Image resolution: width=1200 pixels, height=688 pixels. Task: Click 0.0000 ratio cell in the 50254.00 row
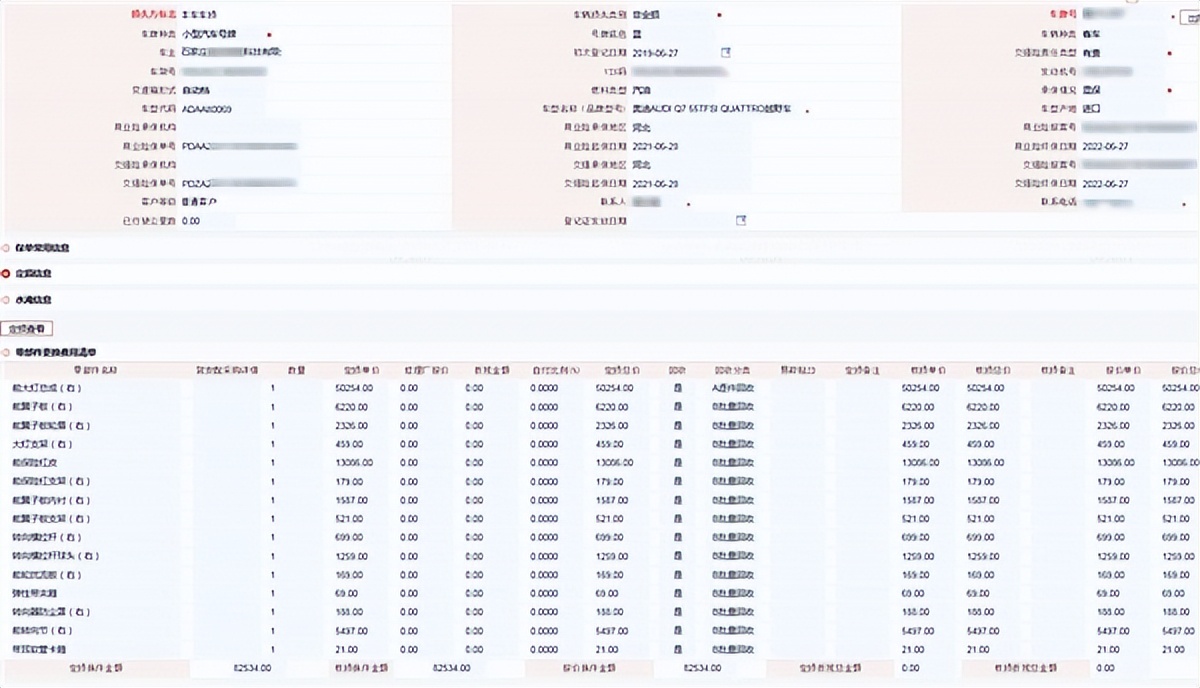point(544,387)
